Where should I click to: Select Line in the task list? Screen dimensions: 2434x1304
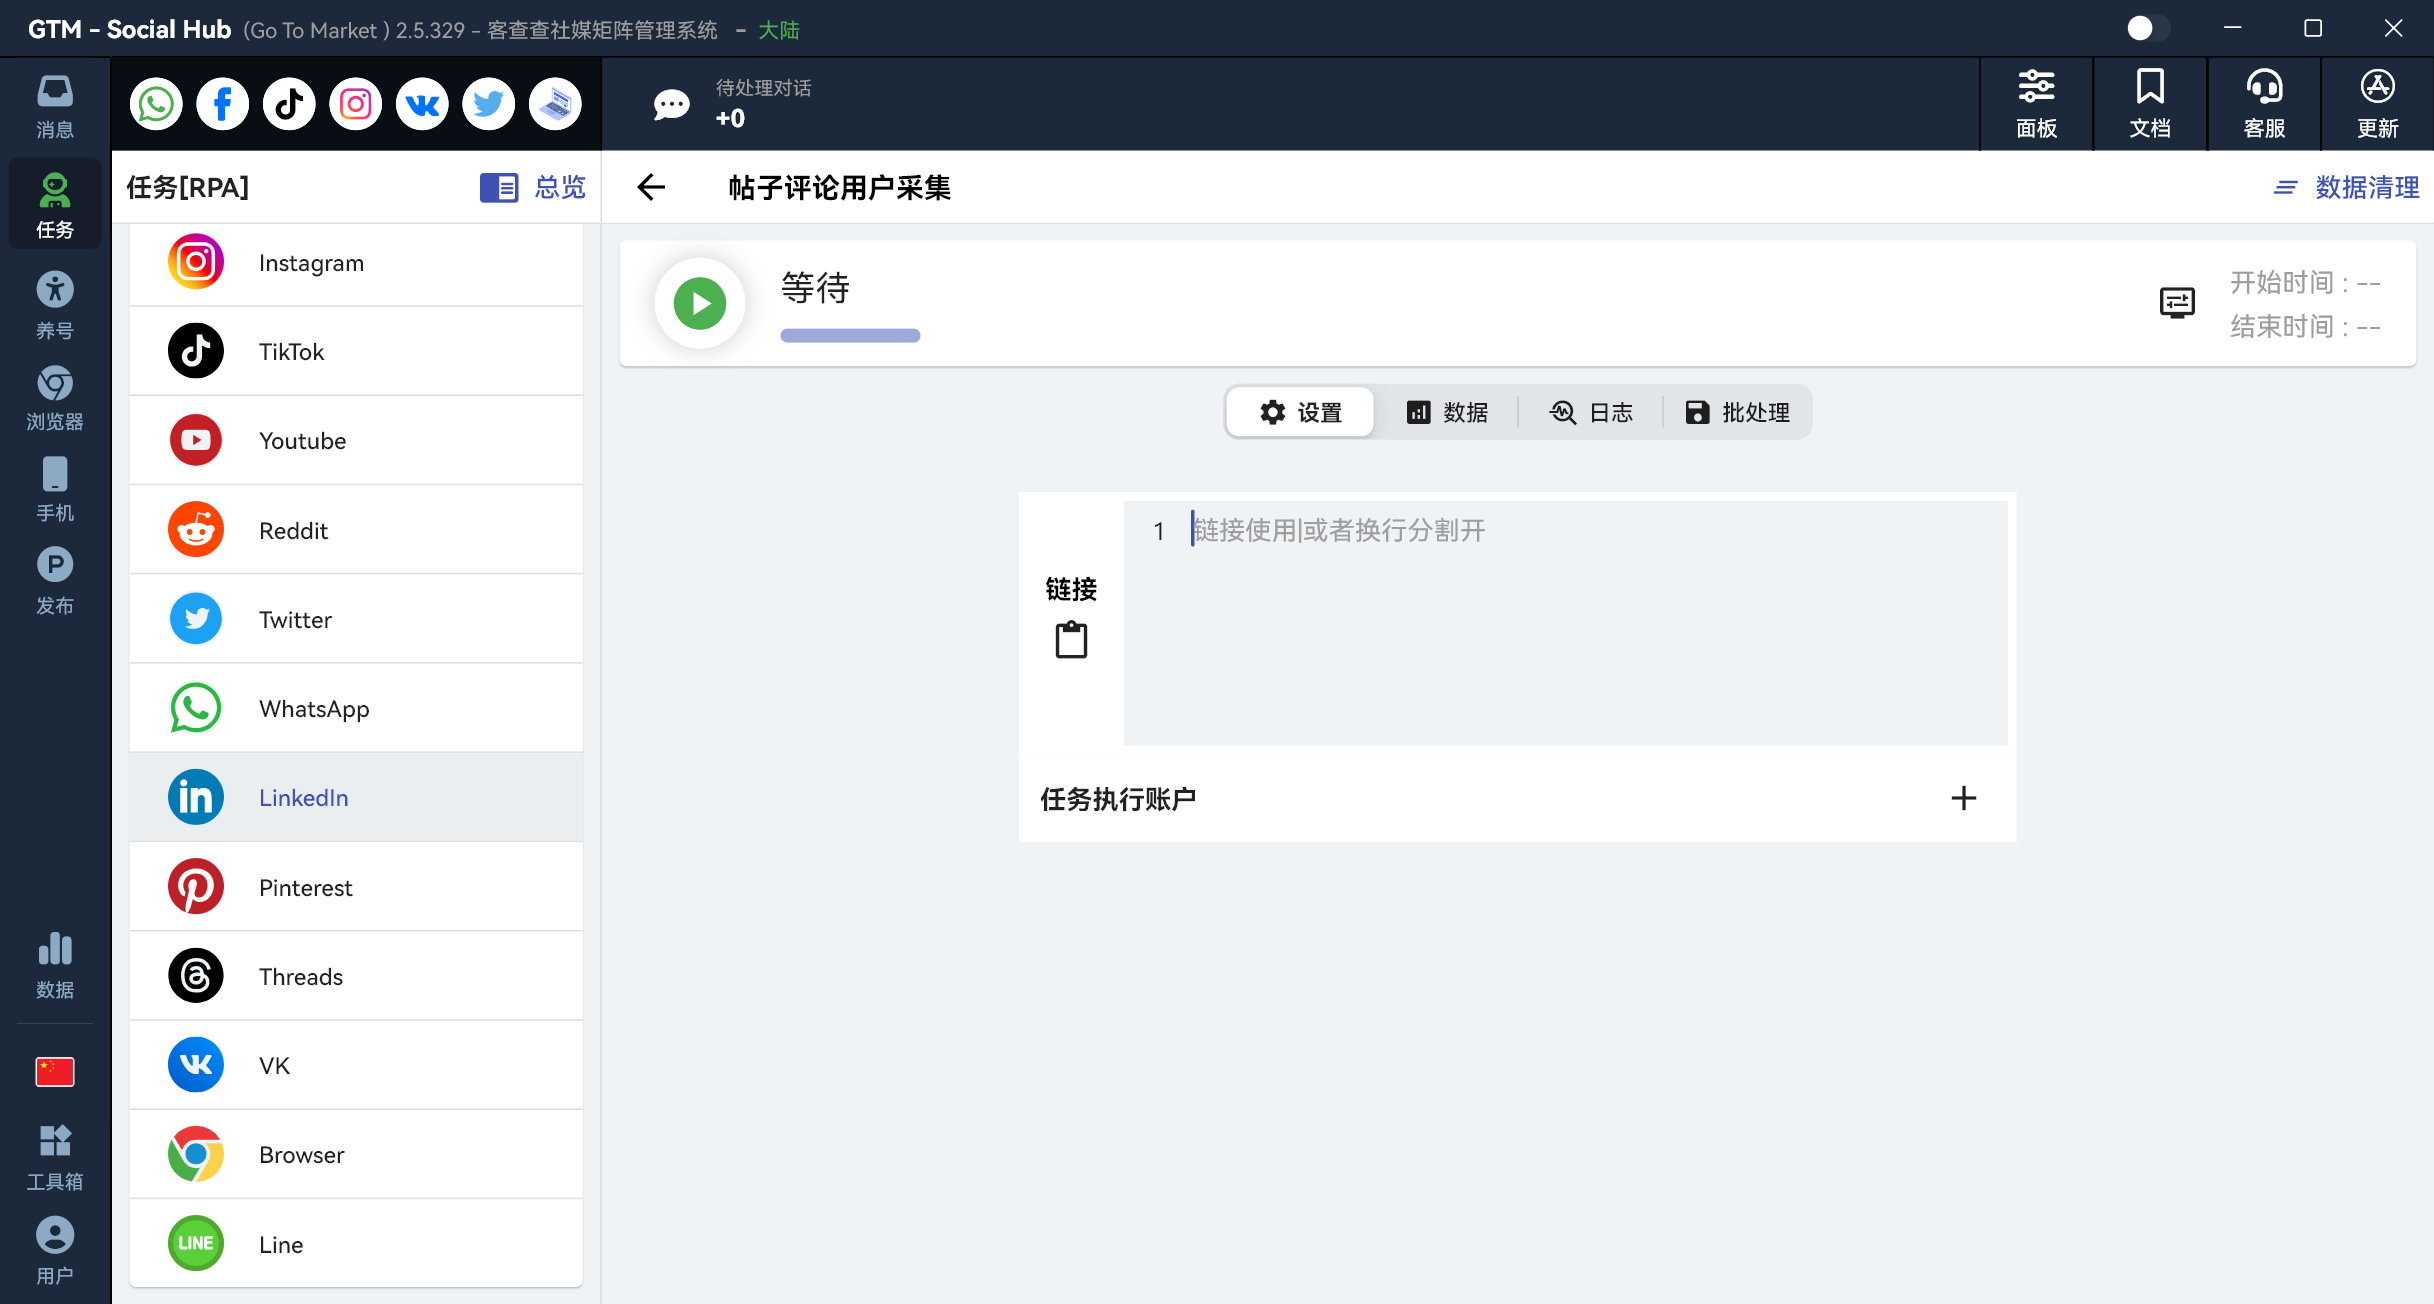pos(356,1244)
